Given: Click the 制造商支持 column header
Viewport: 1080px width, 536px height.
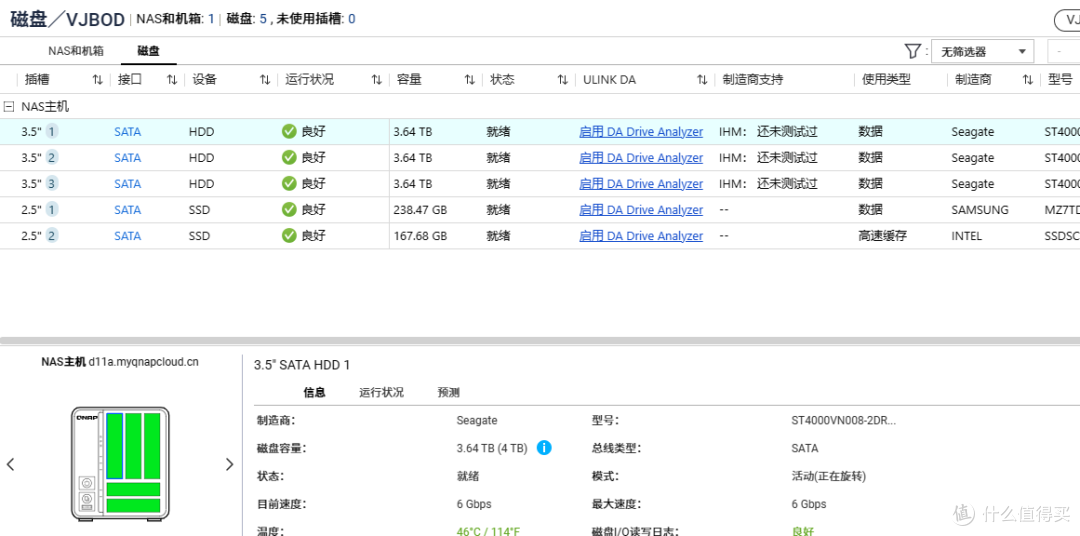Looking at the screenshot, I should click(x=752, y=80).
